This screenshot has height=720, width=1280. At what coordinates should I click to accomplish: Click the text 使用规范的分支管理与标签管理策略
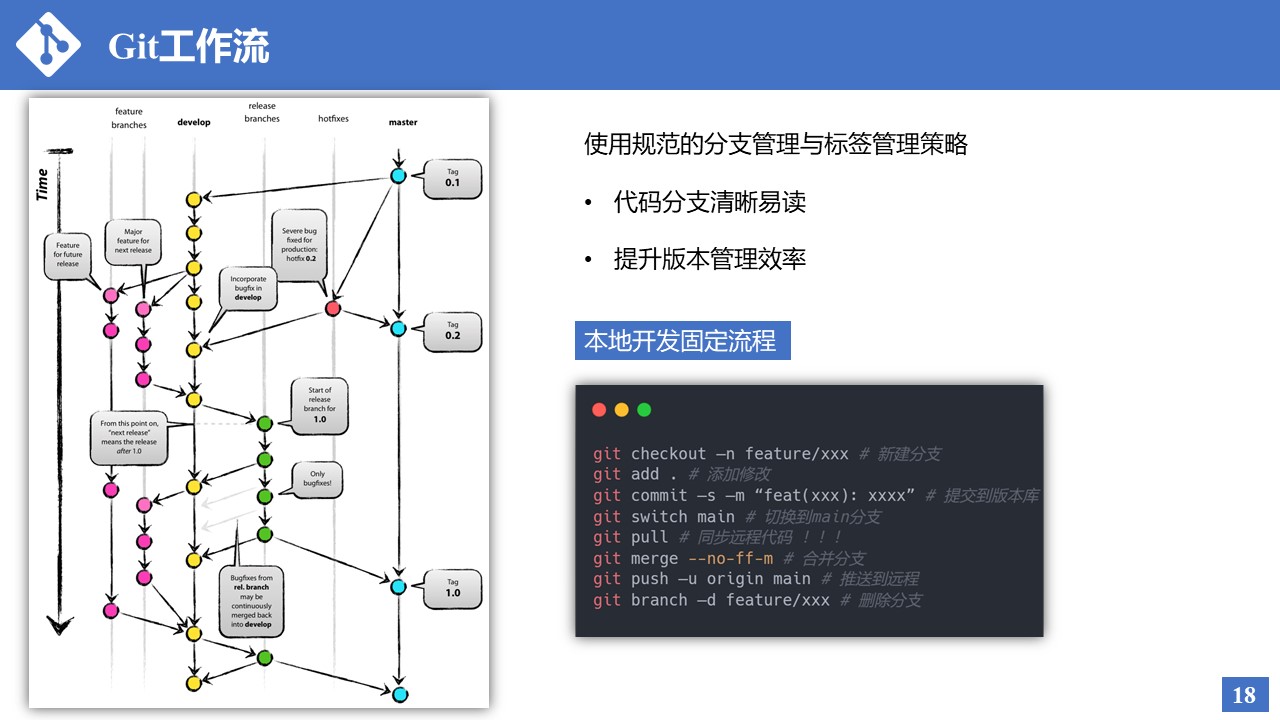point(776,144)
